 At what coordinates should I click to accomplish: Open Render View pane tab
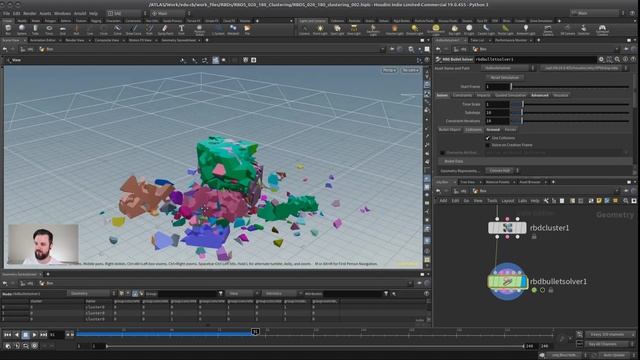click(x=75, y=40)
